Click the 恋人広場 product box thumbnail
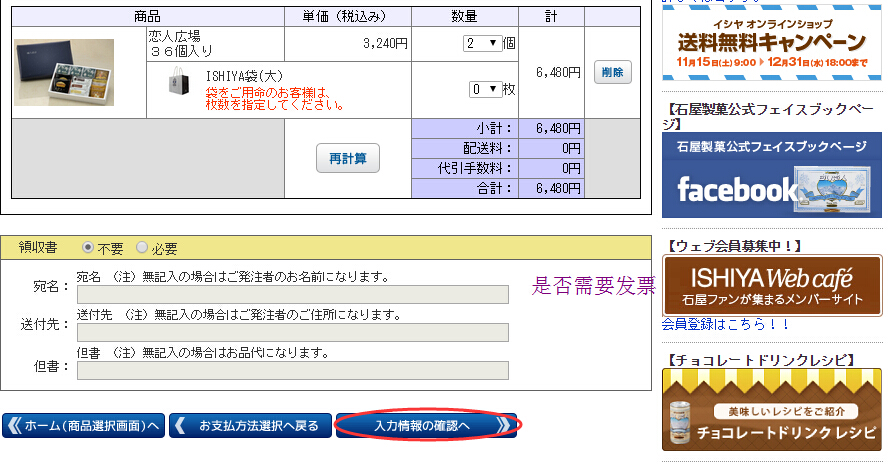The width and height of the screenshot is (890, 465). click(64, 72)
